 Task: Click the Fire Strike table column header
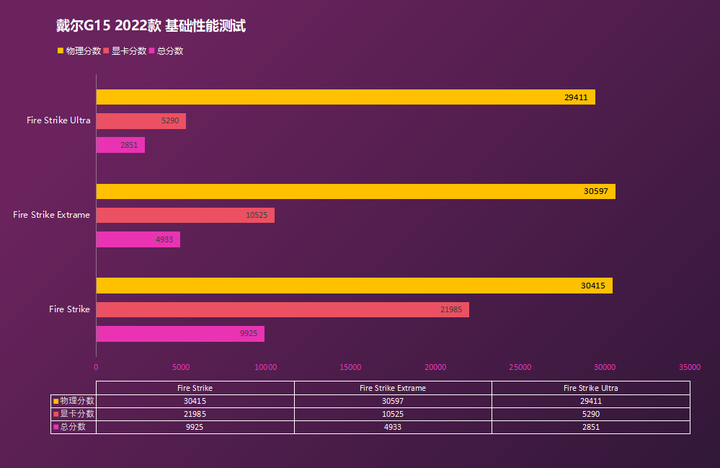[195, 388]
